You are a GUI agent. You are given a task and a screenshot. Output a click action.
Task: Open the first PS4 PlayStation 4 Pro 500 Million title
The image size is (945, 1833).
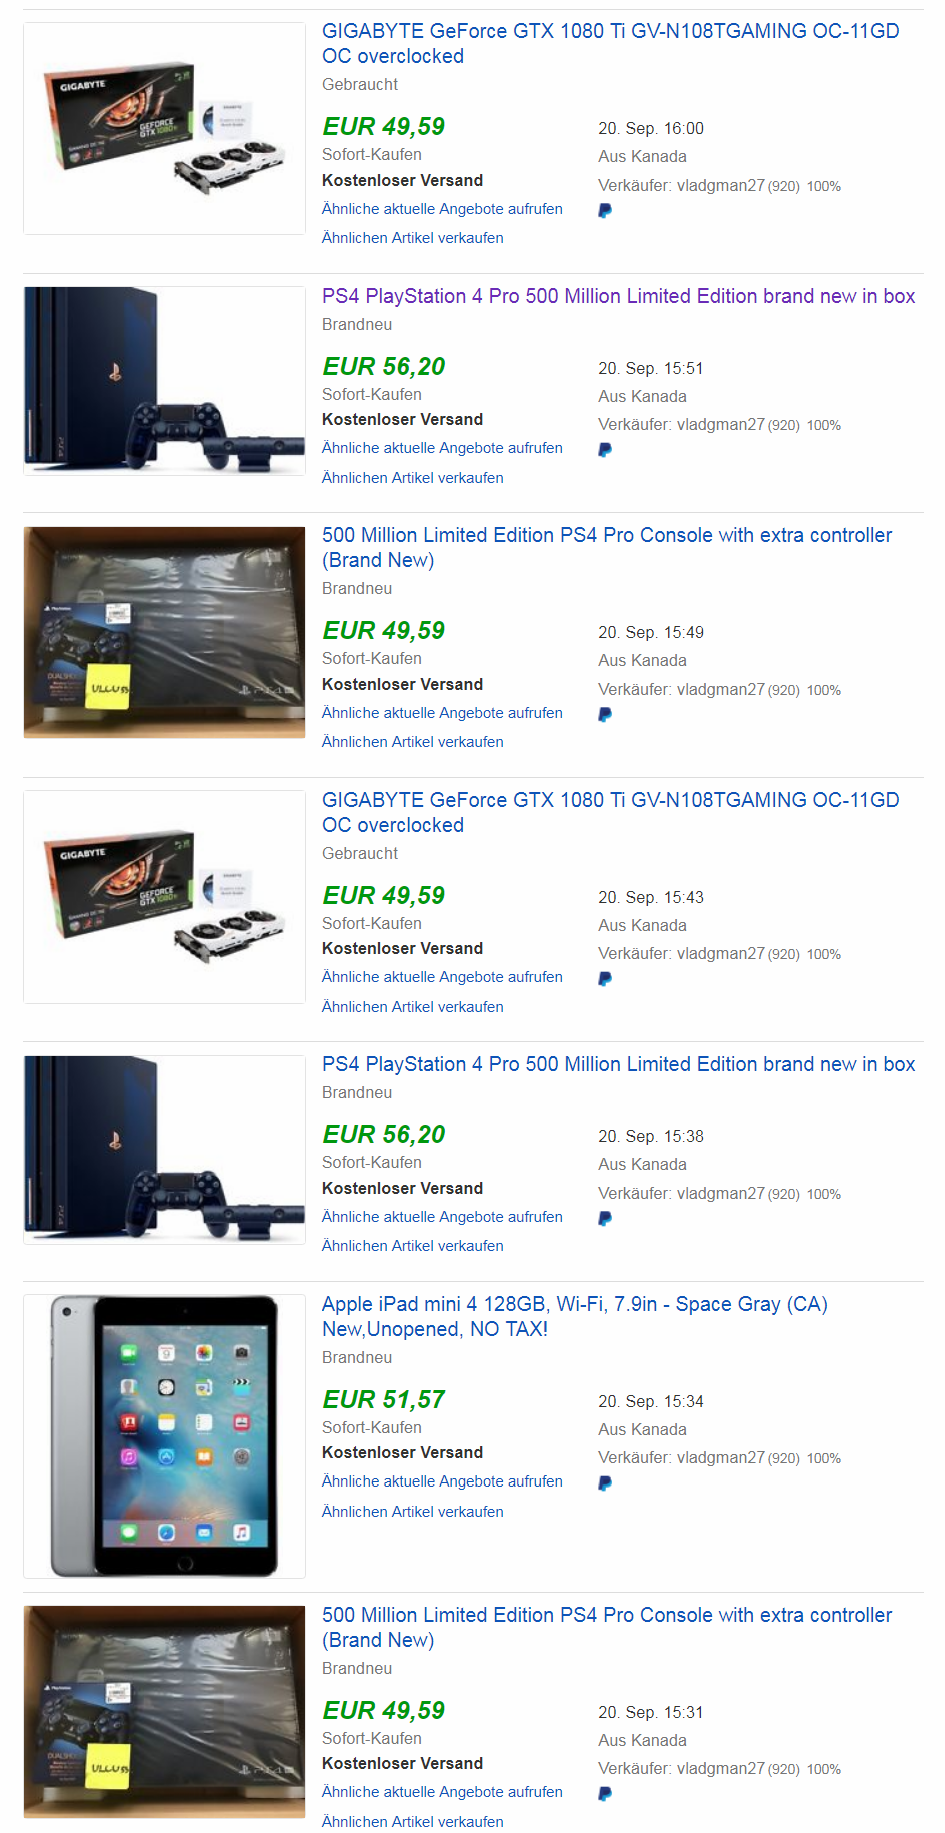tap(618, 296)
